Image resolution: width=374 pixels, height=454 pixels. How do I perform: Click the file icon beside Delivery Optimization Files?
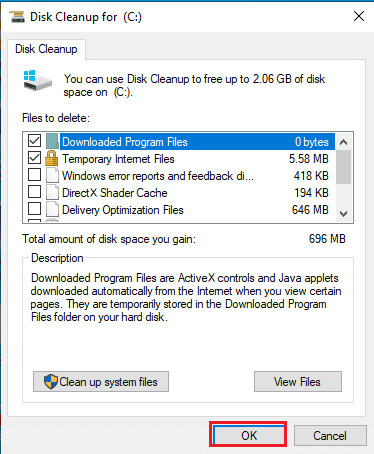coord(52,209)
